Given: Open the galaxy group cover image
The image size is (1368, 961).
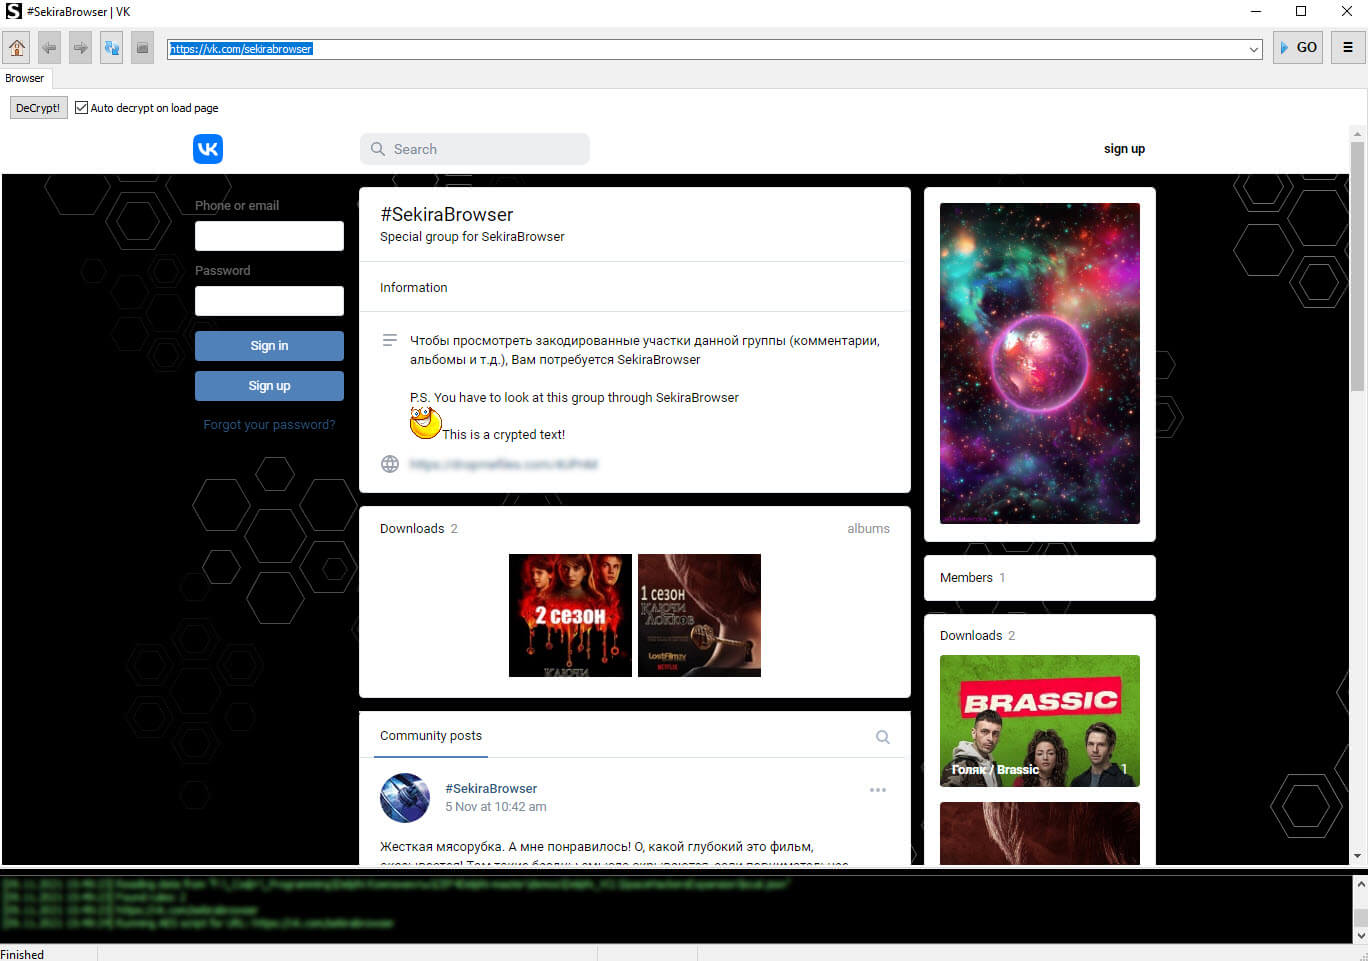Looking at the screenshot, I should tap(1040, 363).
